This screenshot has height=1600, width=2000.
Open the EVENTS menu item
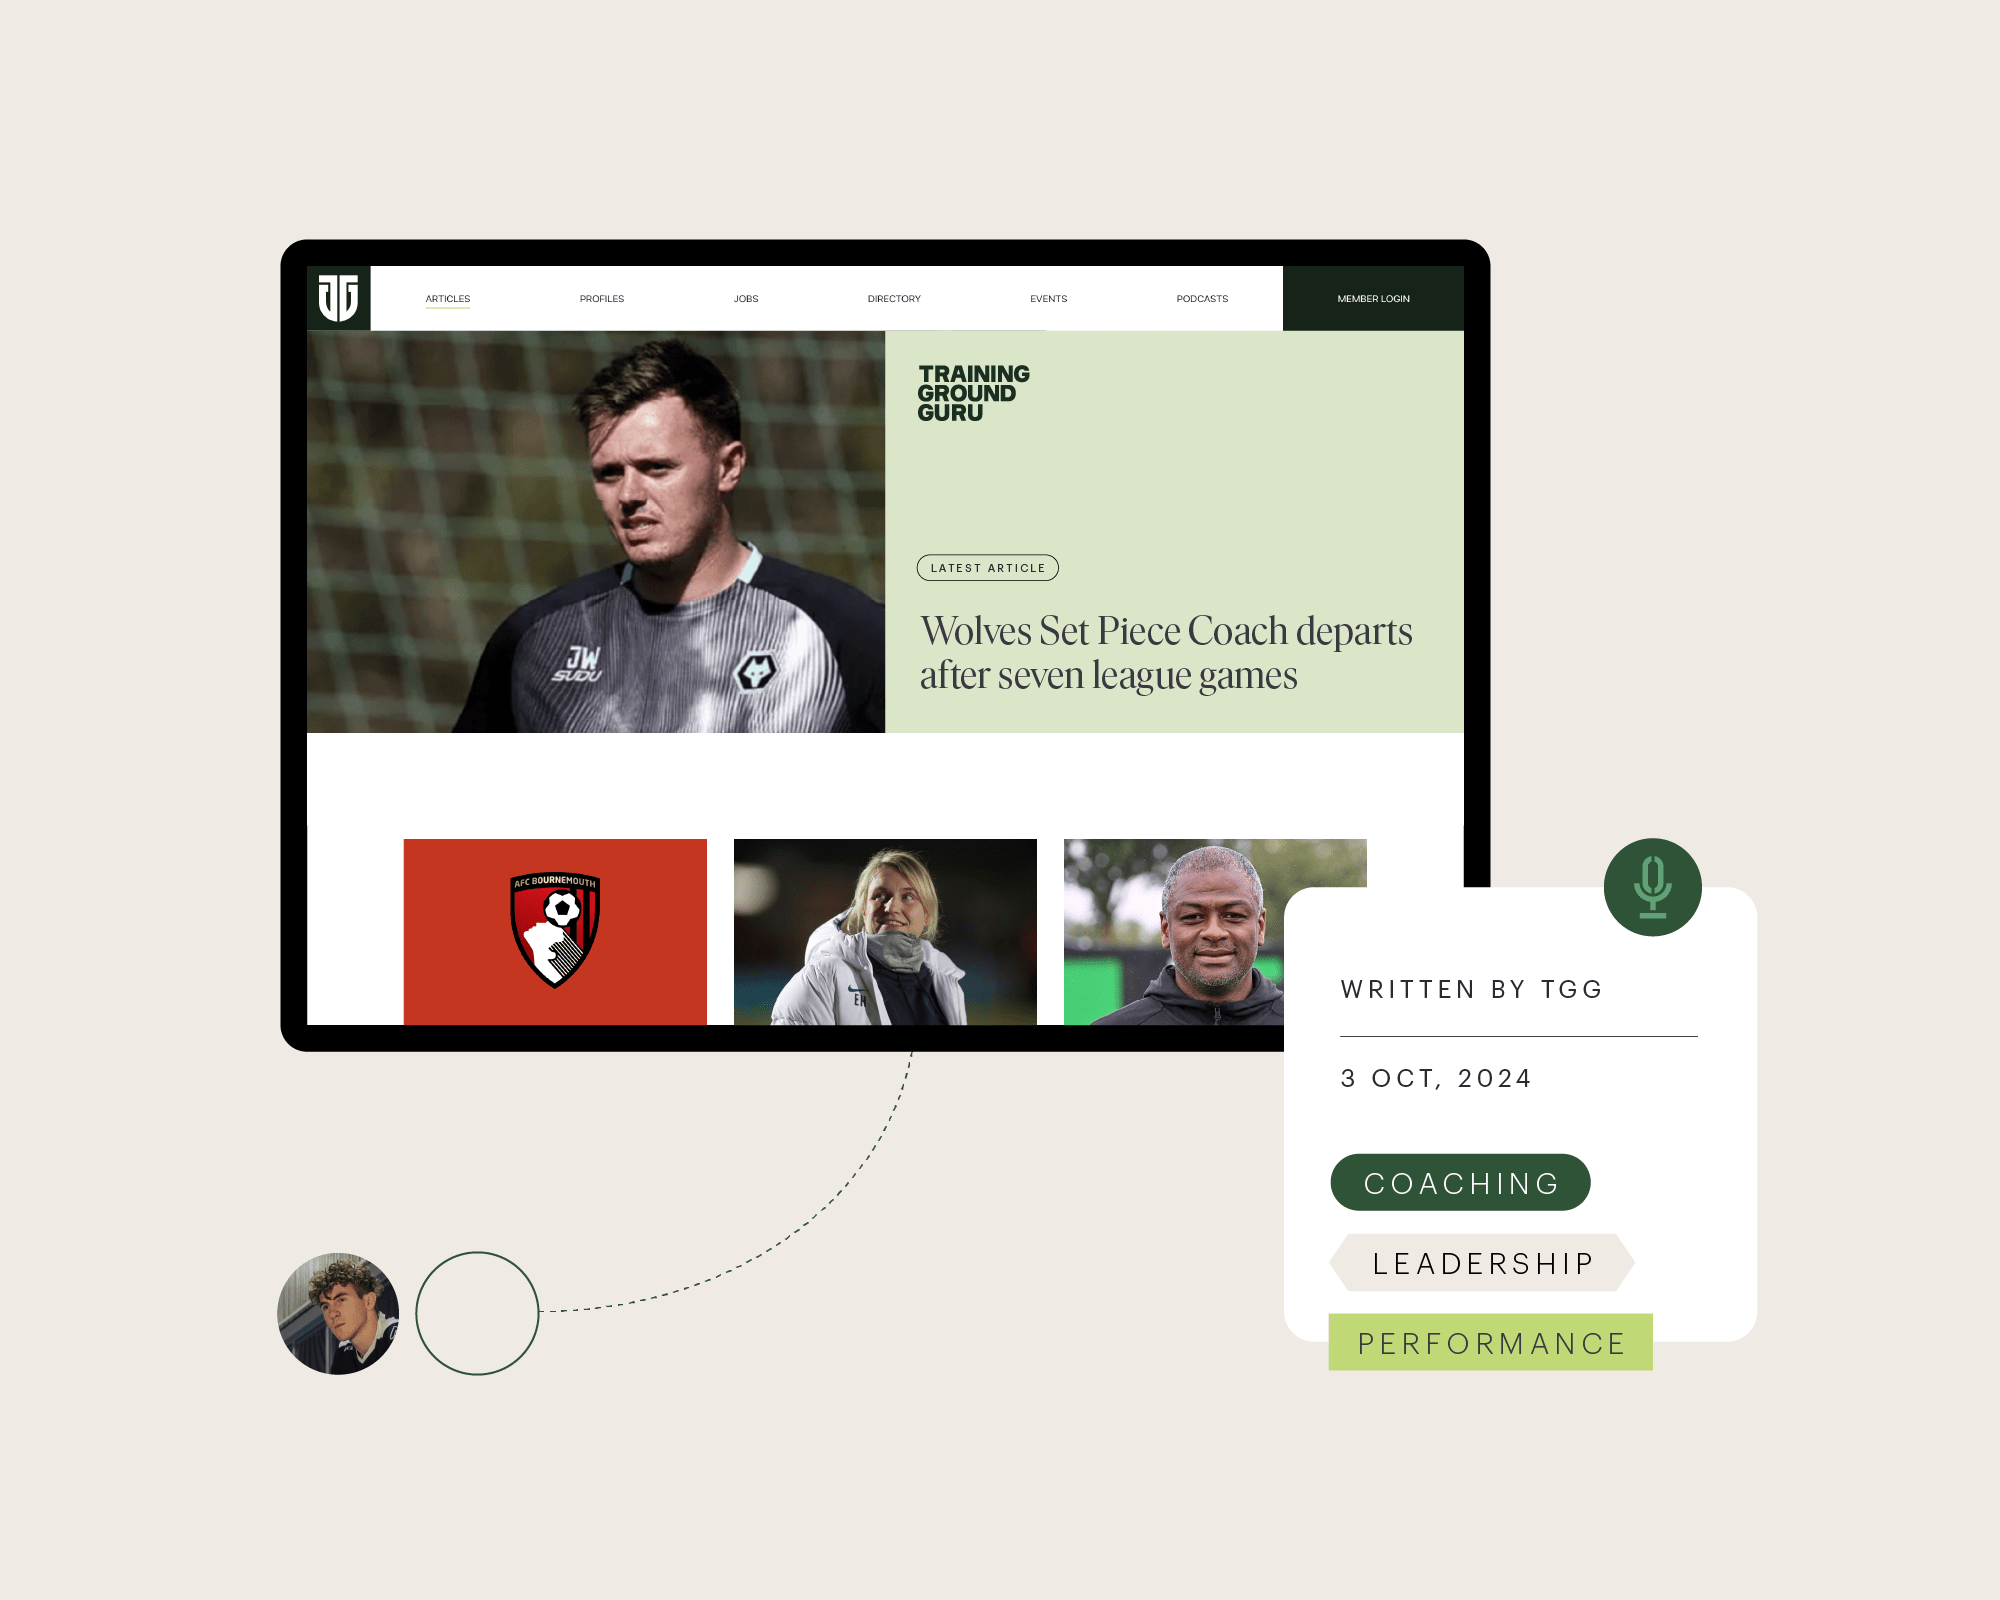click(1047, 299)
